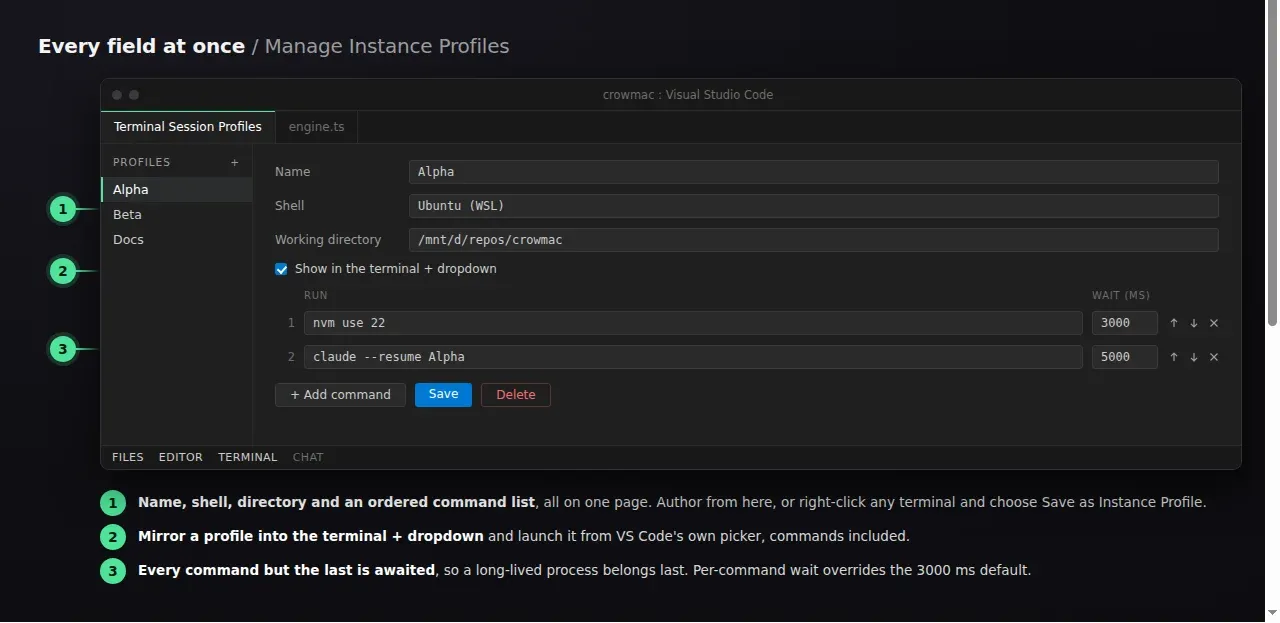
Task: Click the 'Manage Instance Profiles' heading text
Action: coord(387,46)
